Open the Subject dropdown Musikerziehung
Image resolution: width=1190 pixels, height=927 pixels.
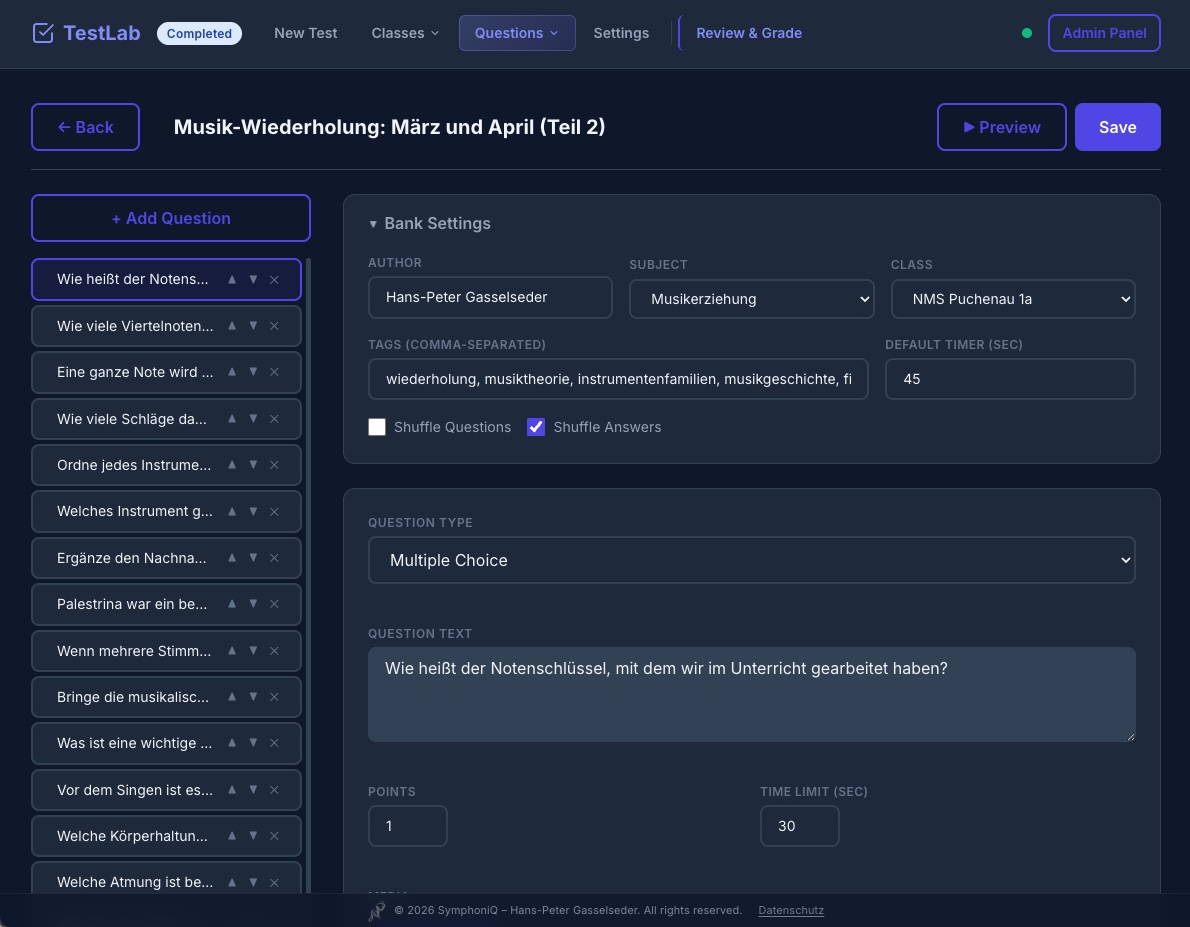[751, 299]
